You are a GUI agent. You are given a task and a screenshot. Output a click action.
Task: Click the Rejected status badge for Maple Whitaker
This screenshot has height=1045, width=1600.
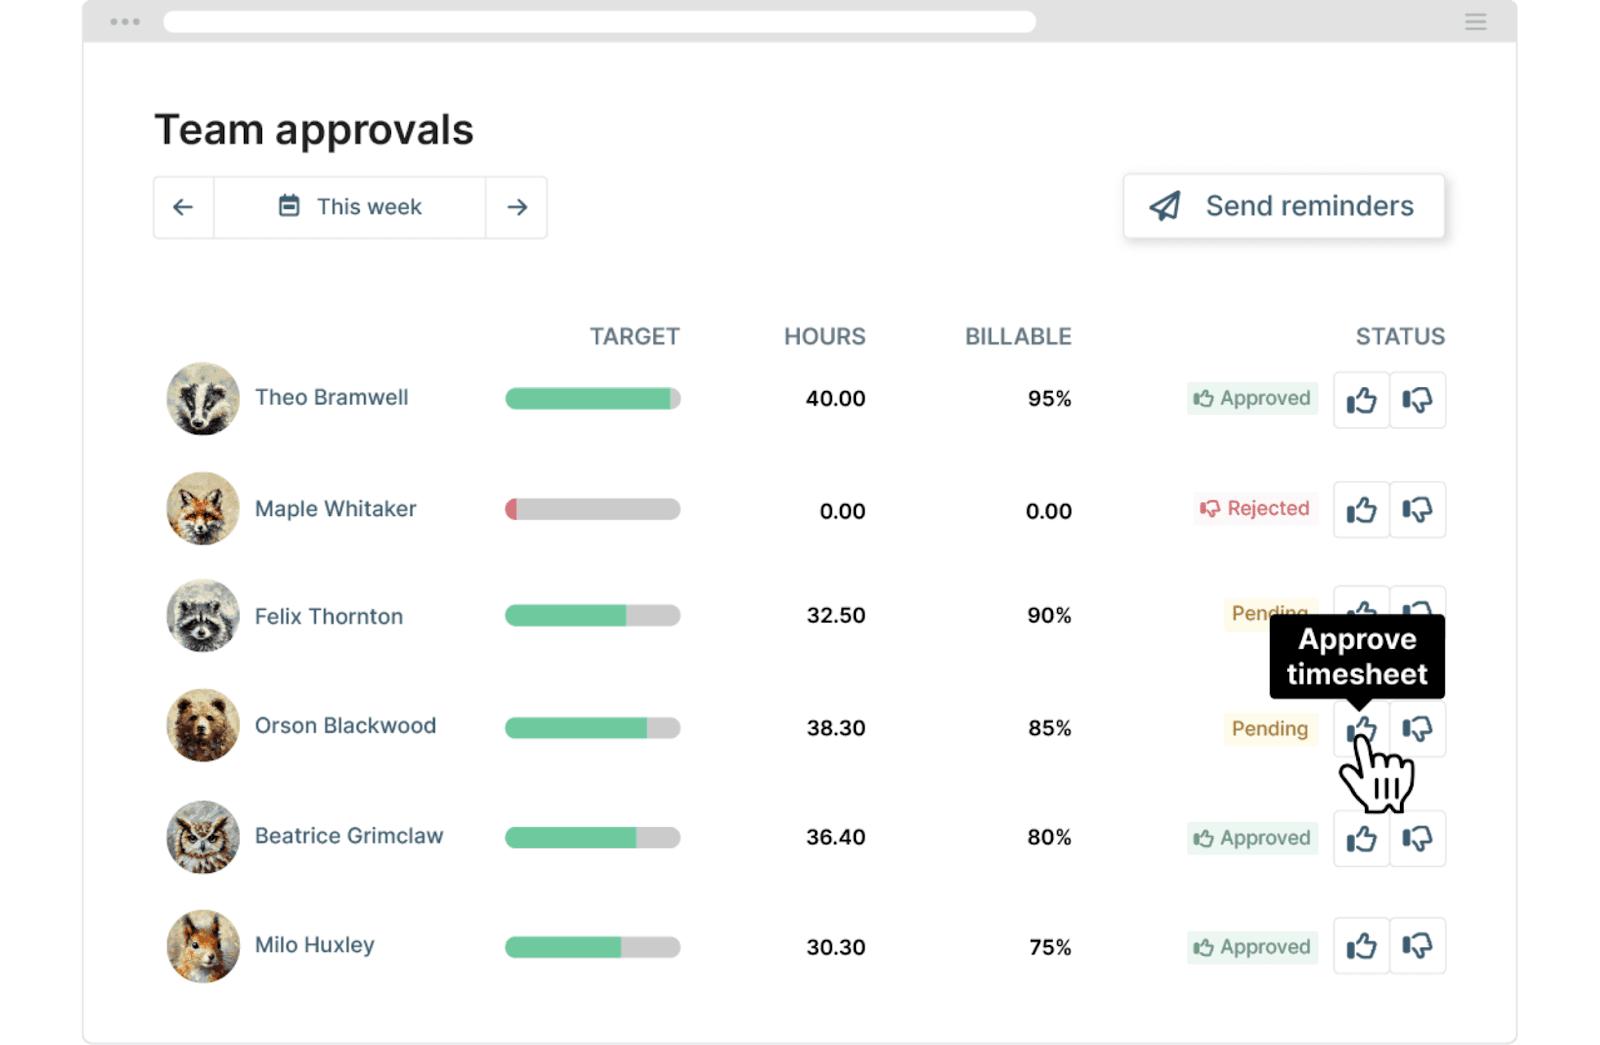click(1255, 509)
